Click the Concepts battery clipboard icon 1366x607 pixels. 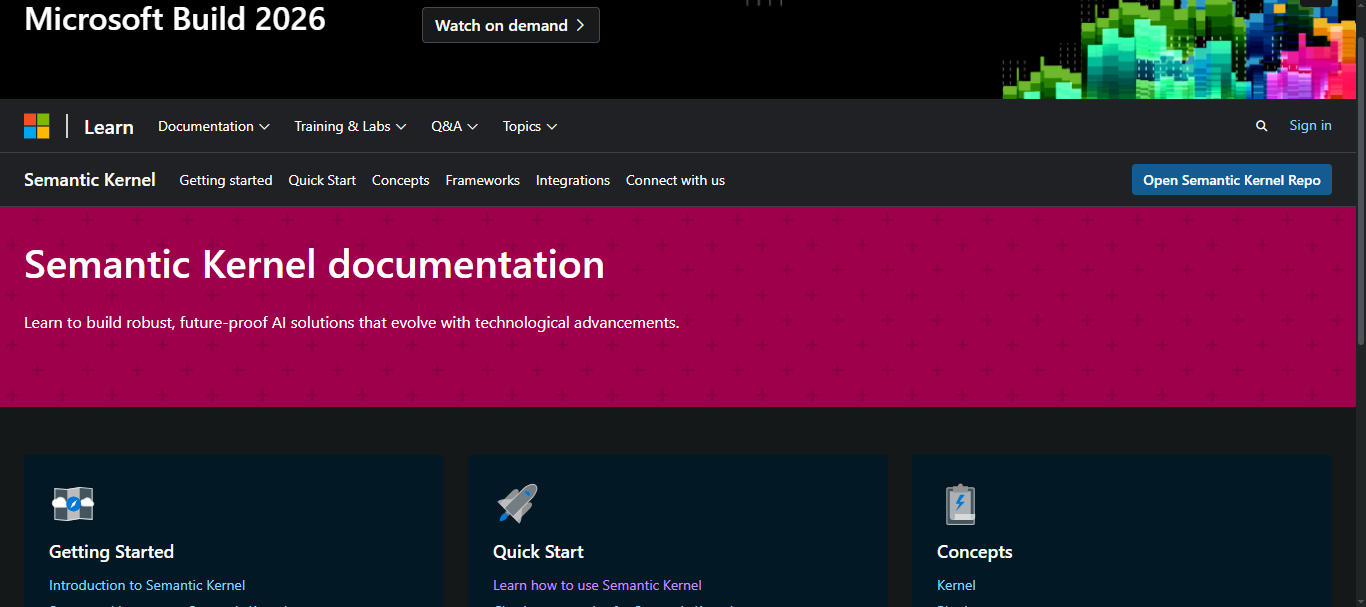tap(960, 504)
